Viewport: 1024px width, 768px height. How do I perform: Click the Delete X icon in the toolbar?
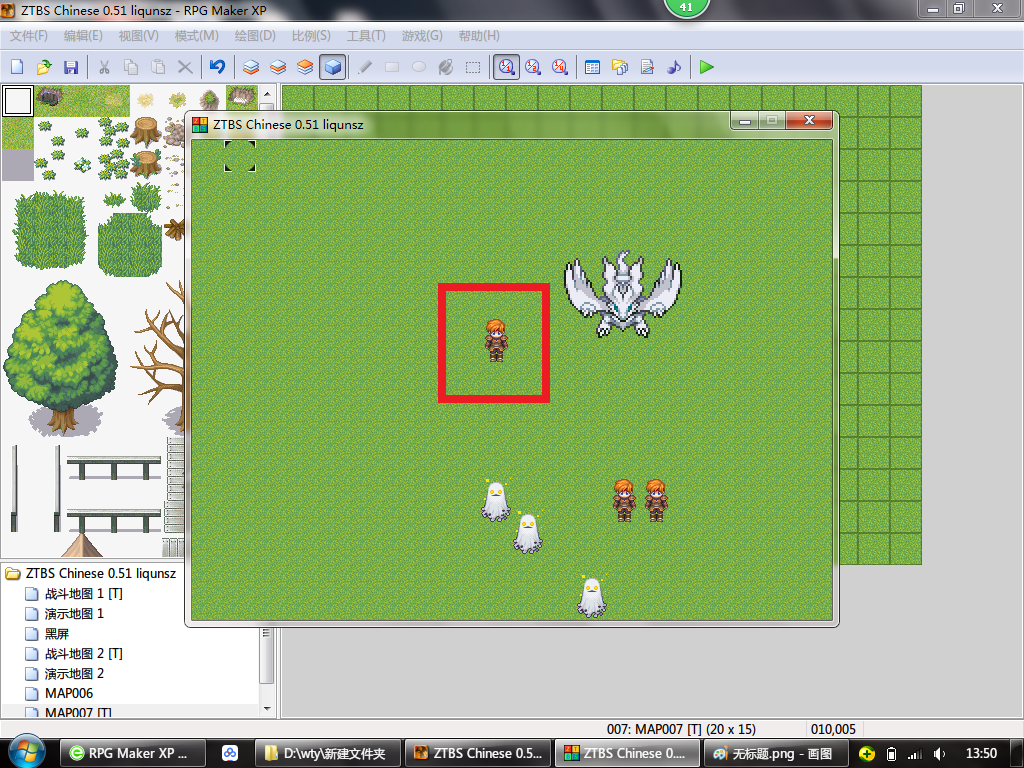[x=185, y=67]
